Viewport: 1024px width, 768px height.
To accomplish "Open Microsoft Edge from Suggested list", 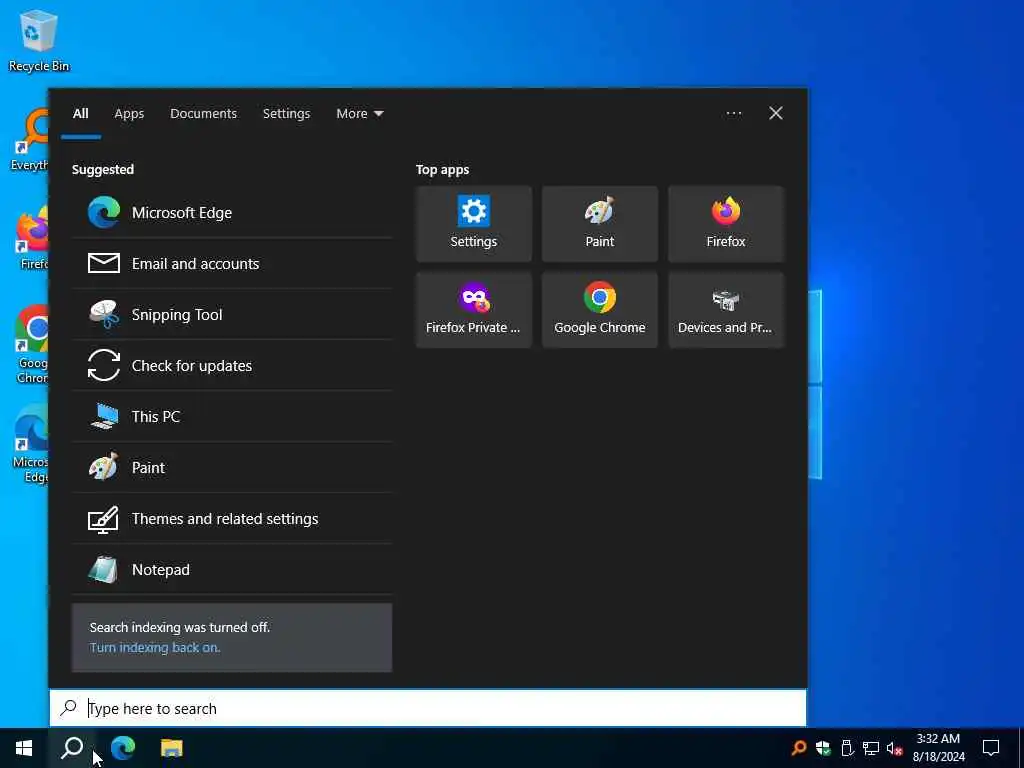I will coord(232,212).
